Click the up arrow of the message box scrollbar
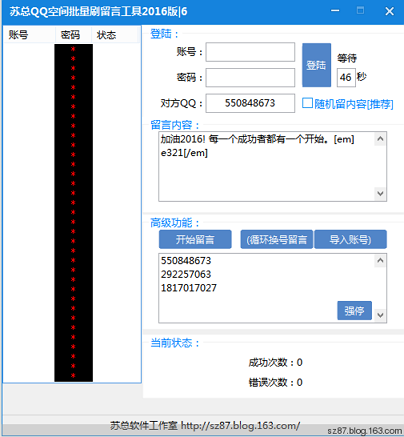 pos(380,139)
